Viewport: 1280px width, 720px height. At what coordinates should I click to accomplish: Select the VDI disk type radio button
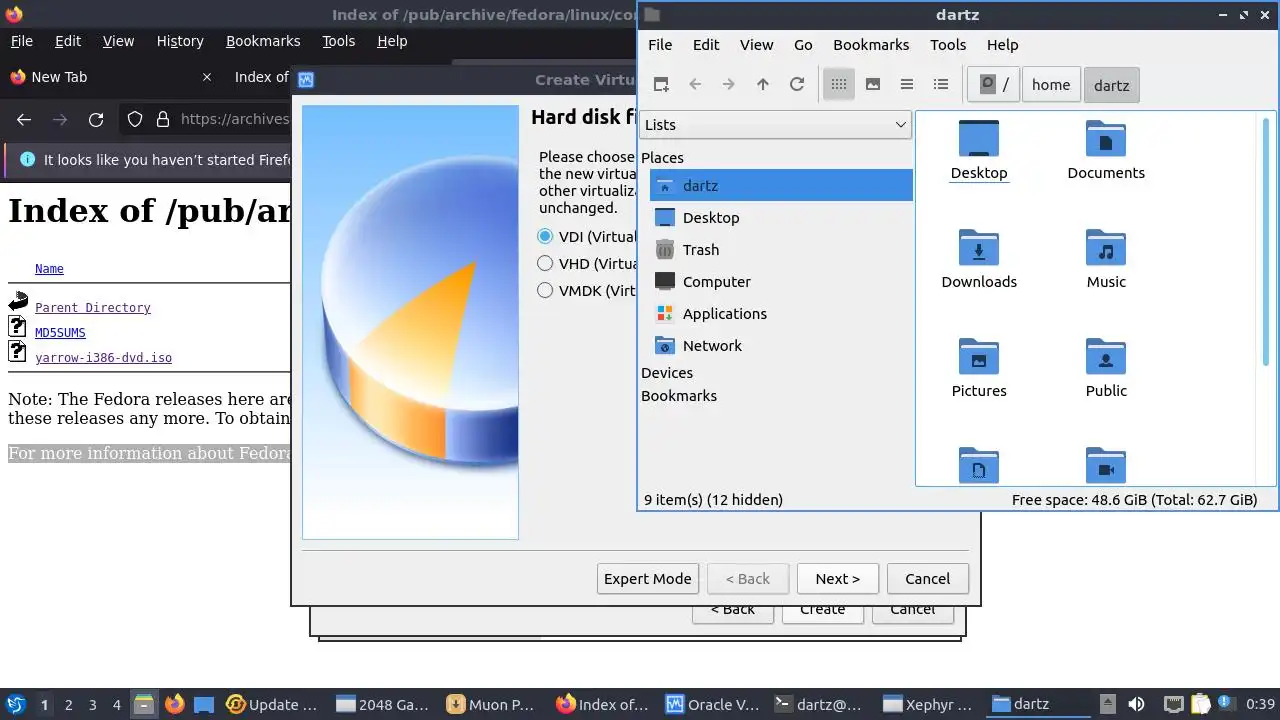point(545,237)
